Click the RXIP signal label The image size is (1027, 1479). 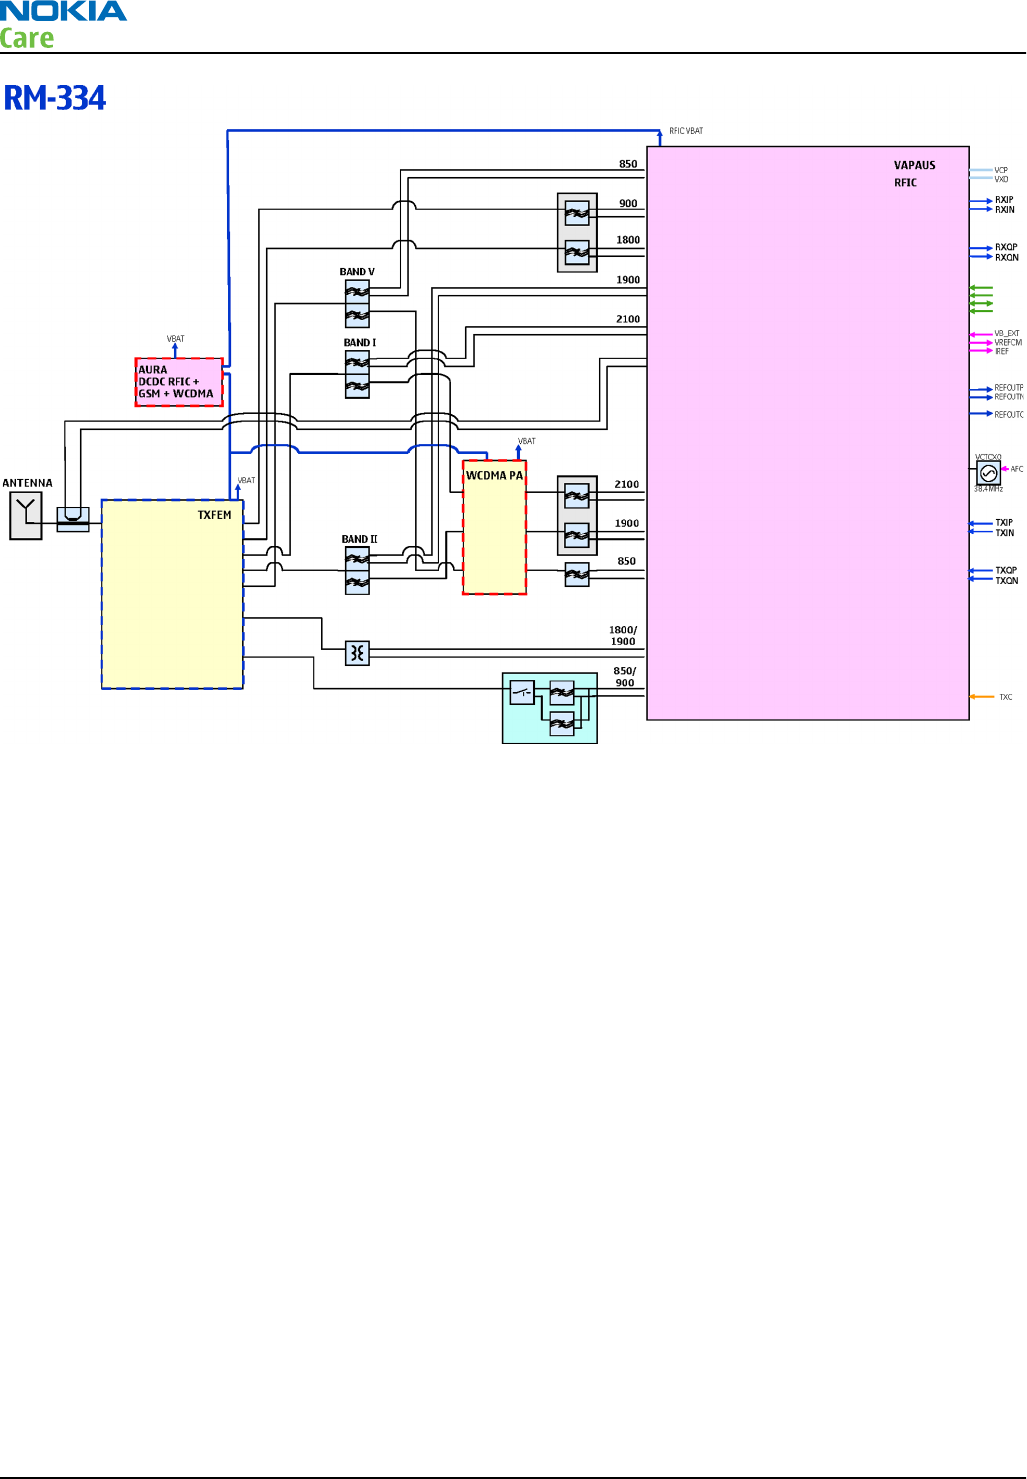coord(1004,200)
